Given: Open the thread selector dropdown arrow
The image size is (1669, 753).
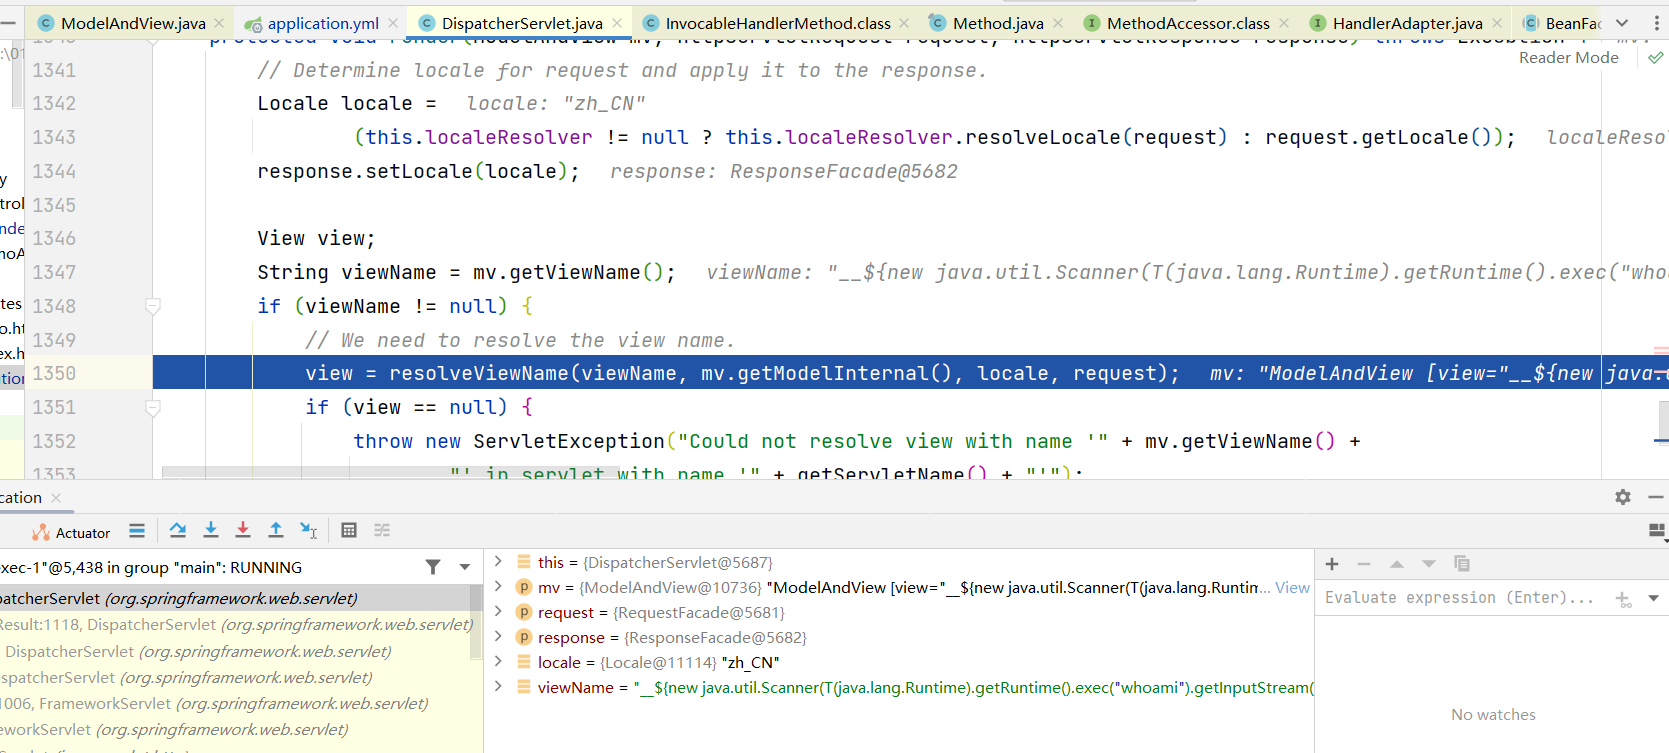Looking at the screenshot, I should coord(465,567).
